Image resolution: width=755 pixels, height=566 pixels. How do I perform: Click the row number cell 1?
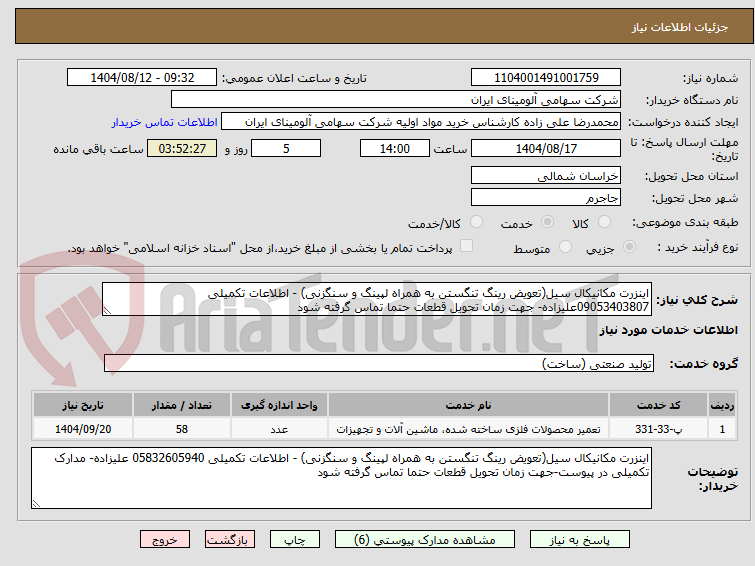(722, 429)
